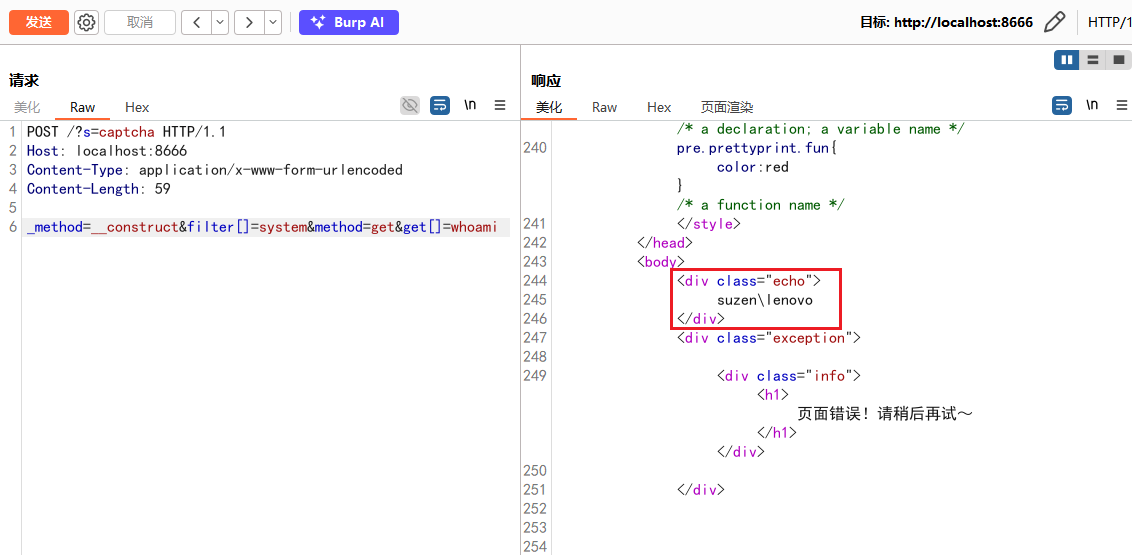Open history dropdown next to back arrow
Image resolution: width=1132 pixels, height=555 pixels.
click(x=220, y=22)
